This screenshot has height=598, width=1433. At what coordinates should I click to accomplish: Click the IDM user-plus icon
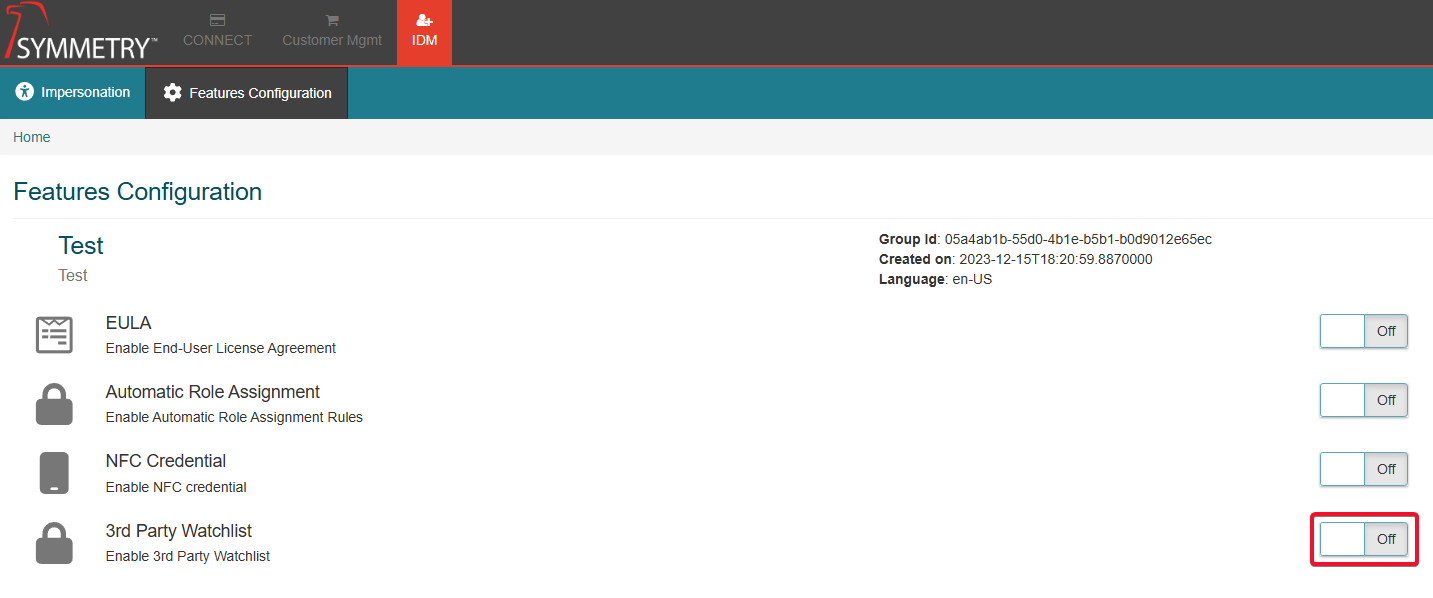[424, 20]
